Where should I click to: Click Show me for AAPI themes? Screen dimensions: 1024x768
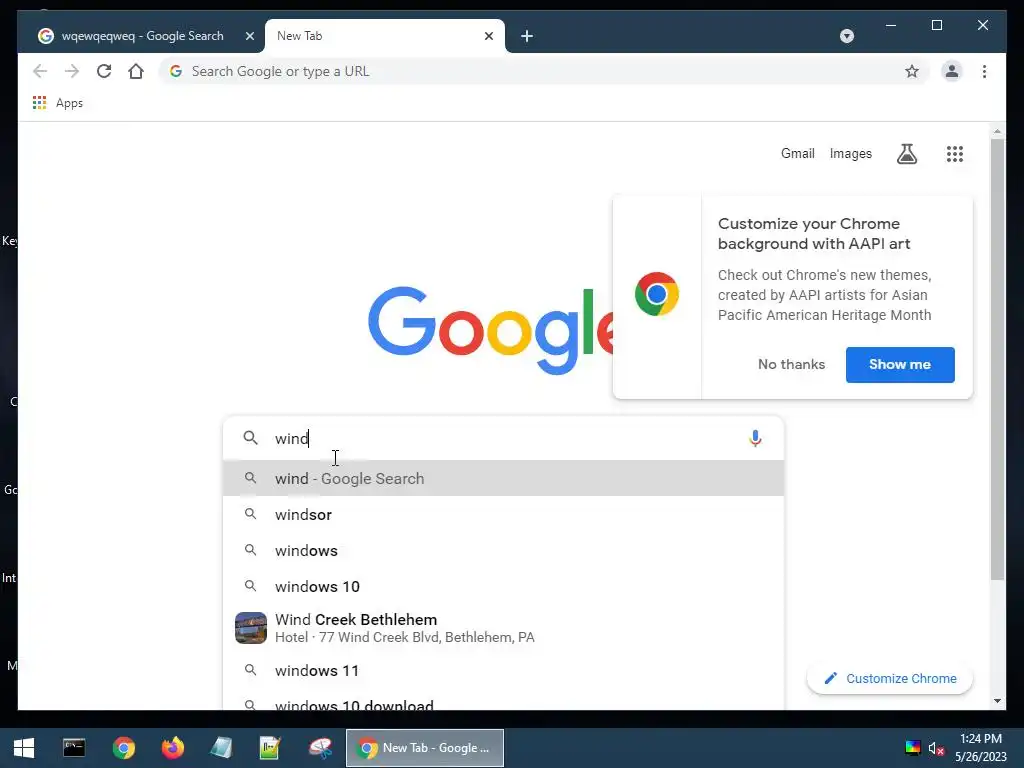coord(900,364)
